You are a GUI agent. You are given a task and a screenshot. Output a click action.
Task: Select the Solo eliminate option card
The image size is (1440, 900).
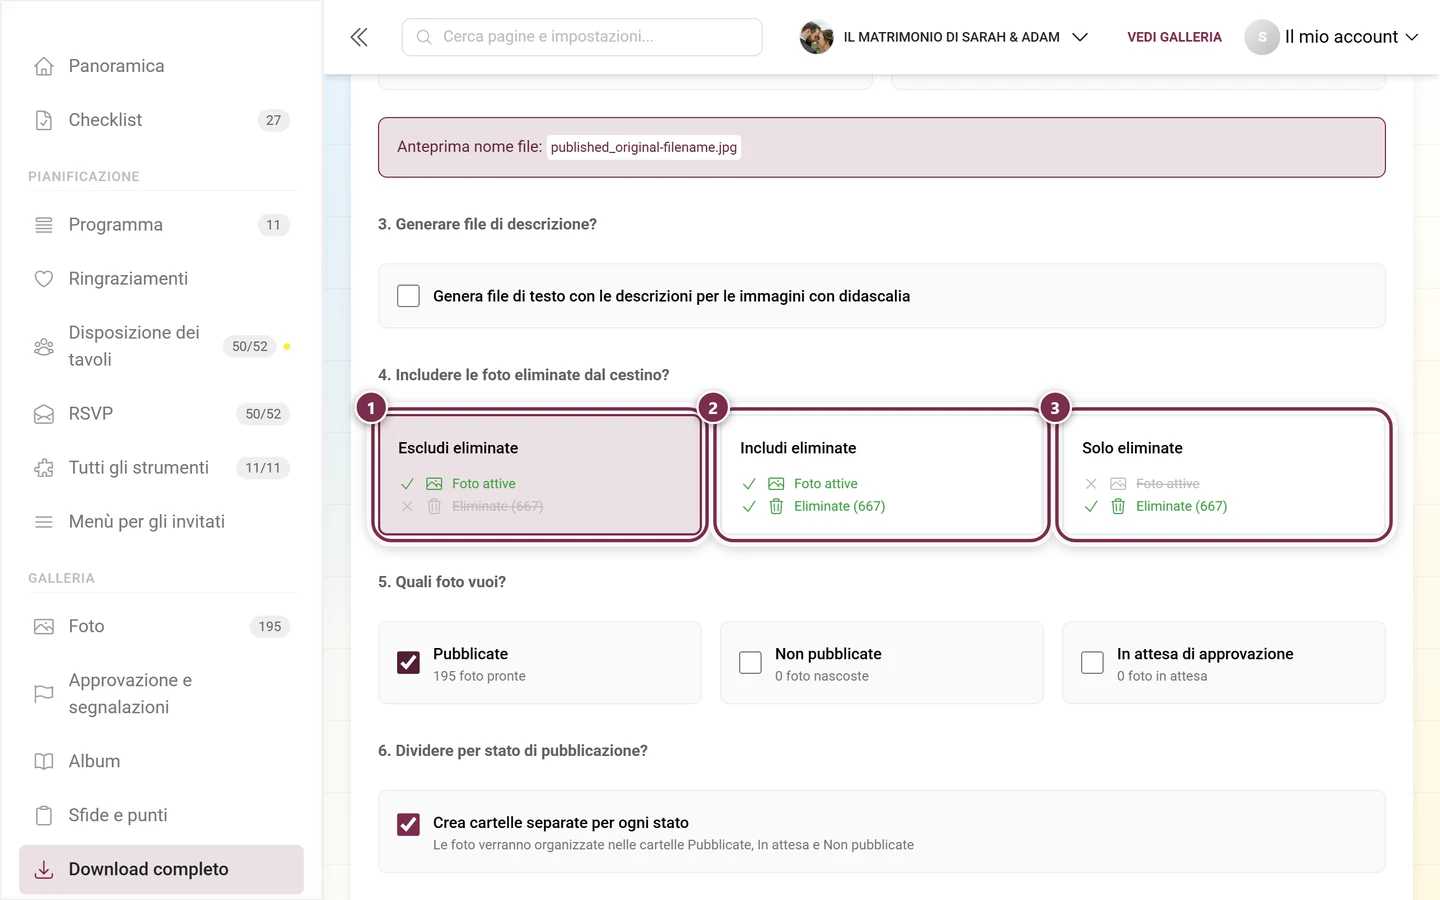click(1224, 475)
